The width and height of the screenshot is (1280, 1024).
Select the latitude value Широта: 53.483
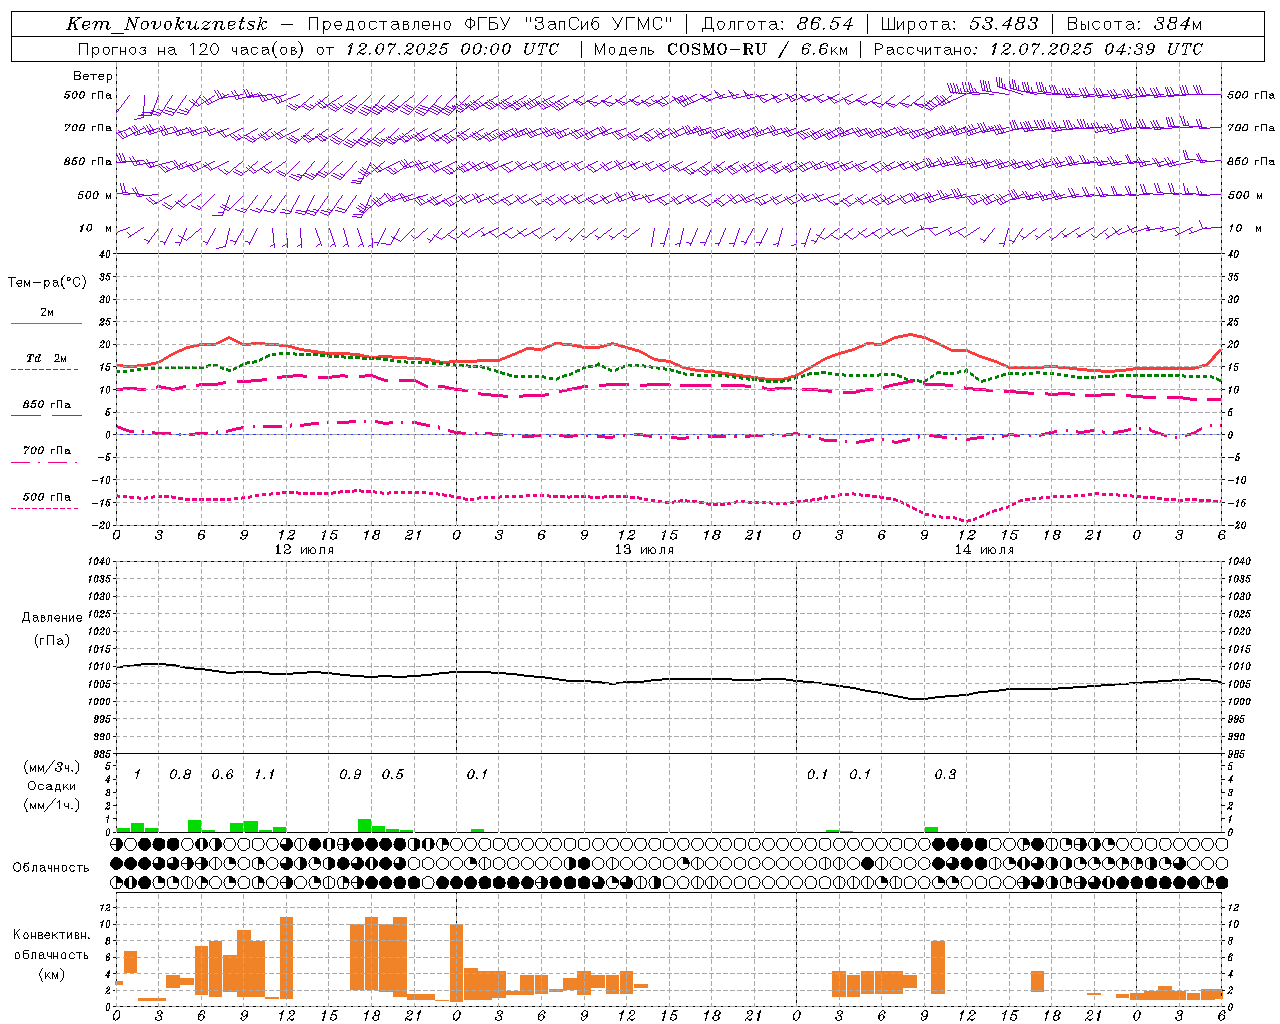959,24
